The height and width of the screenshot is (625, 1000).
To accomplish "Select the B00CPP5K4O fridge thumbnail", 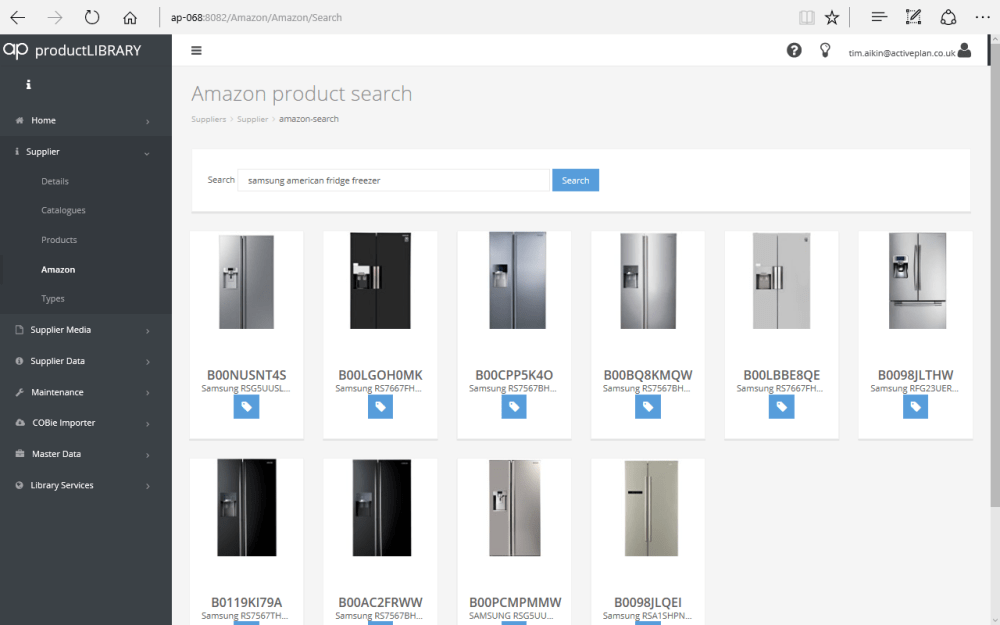I will 514,281.
